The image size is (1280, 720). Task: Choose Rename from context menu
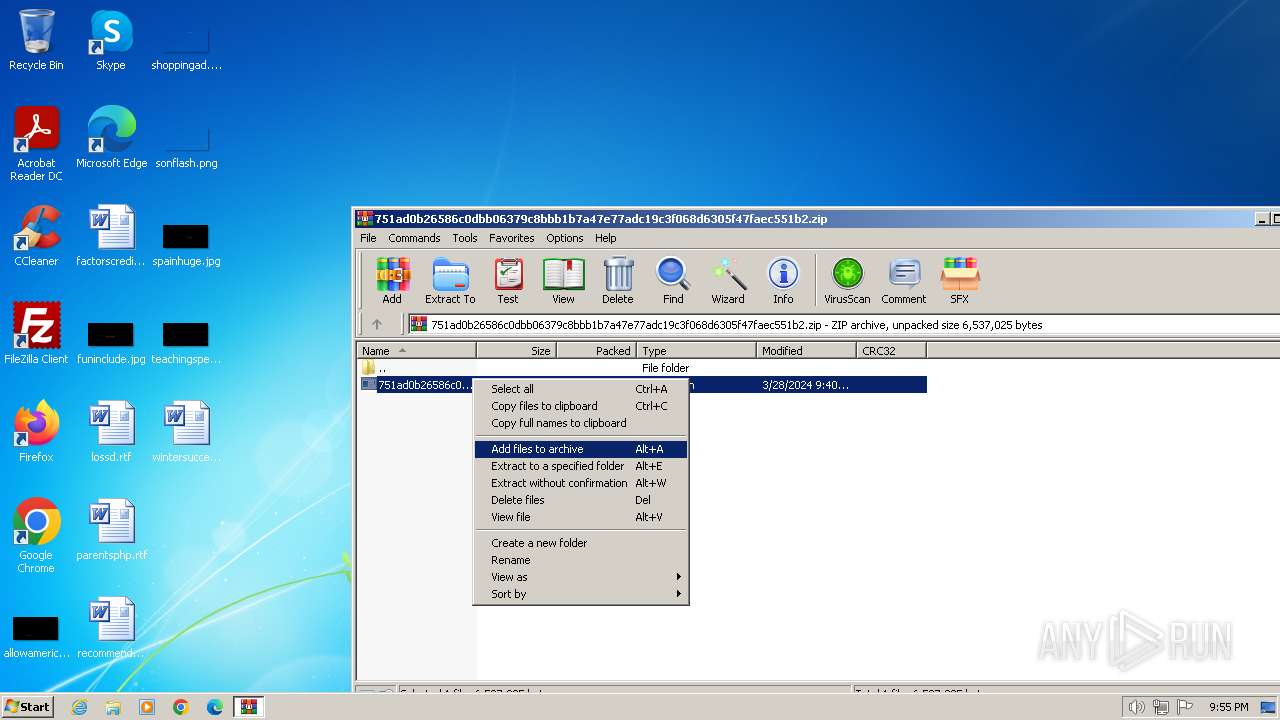coord(581,560)
